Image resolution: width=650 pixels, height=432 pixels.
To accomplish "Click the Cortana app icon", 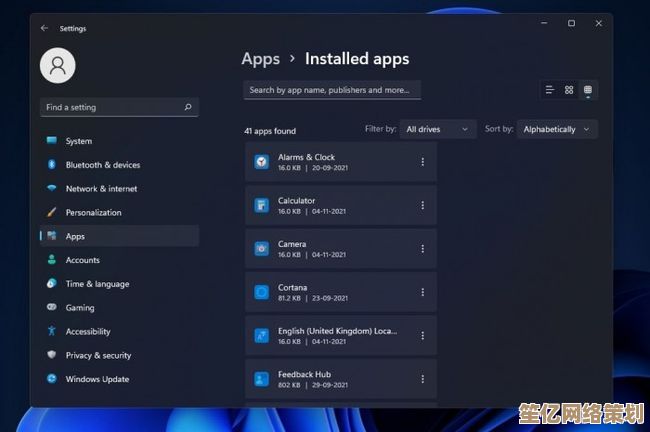I will click(262, 292).
